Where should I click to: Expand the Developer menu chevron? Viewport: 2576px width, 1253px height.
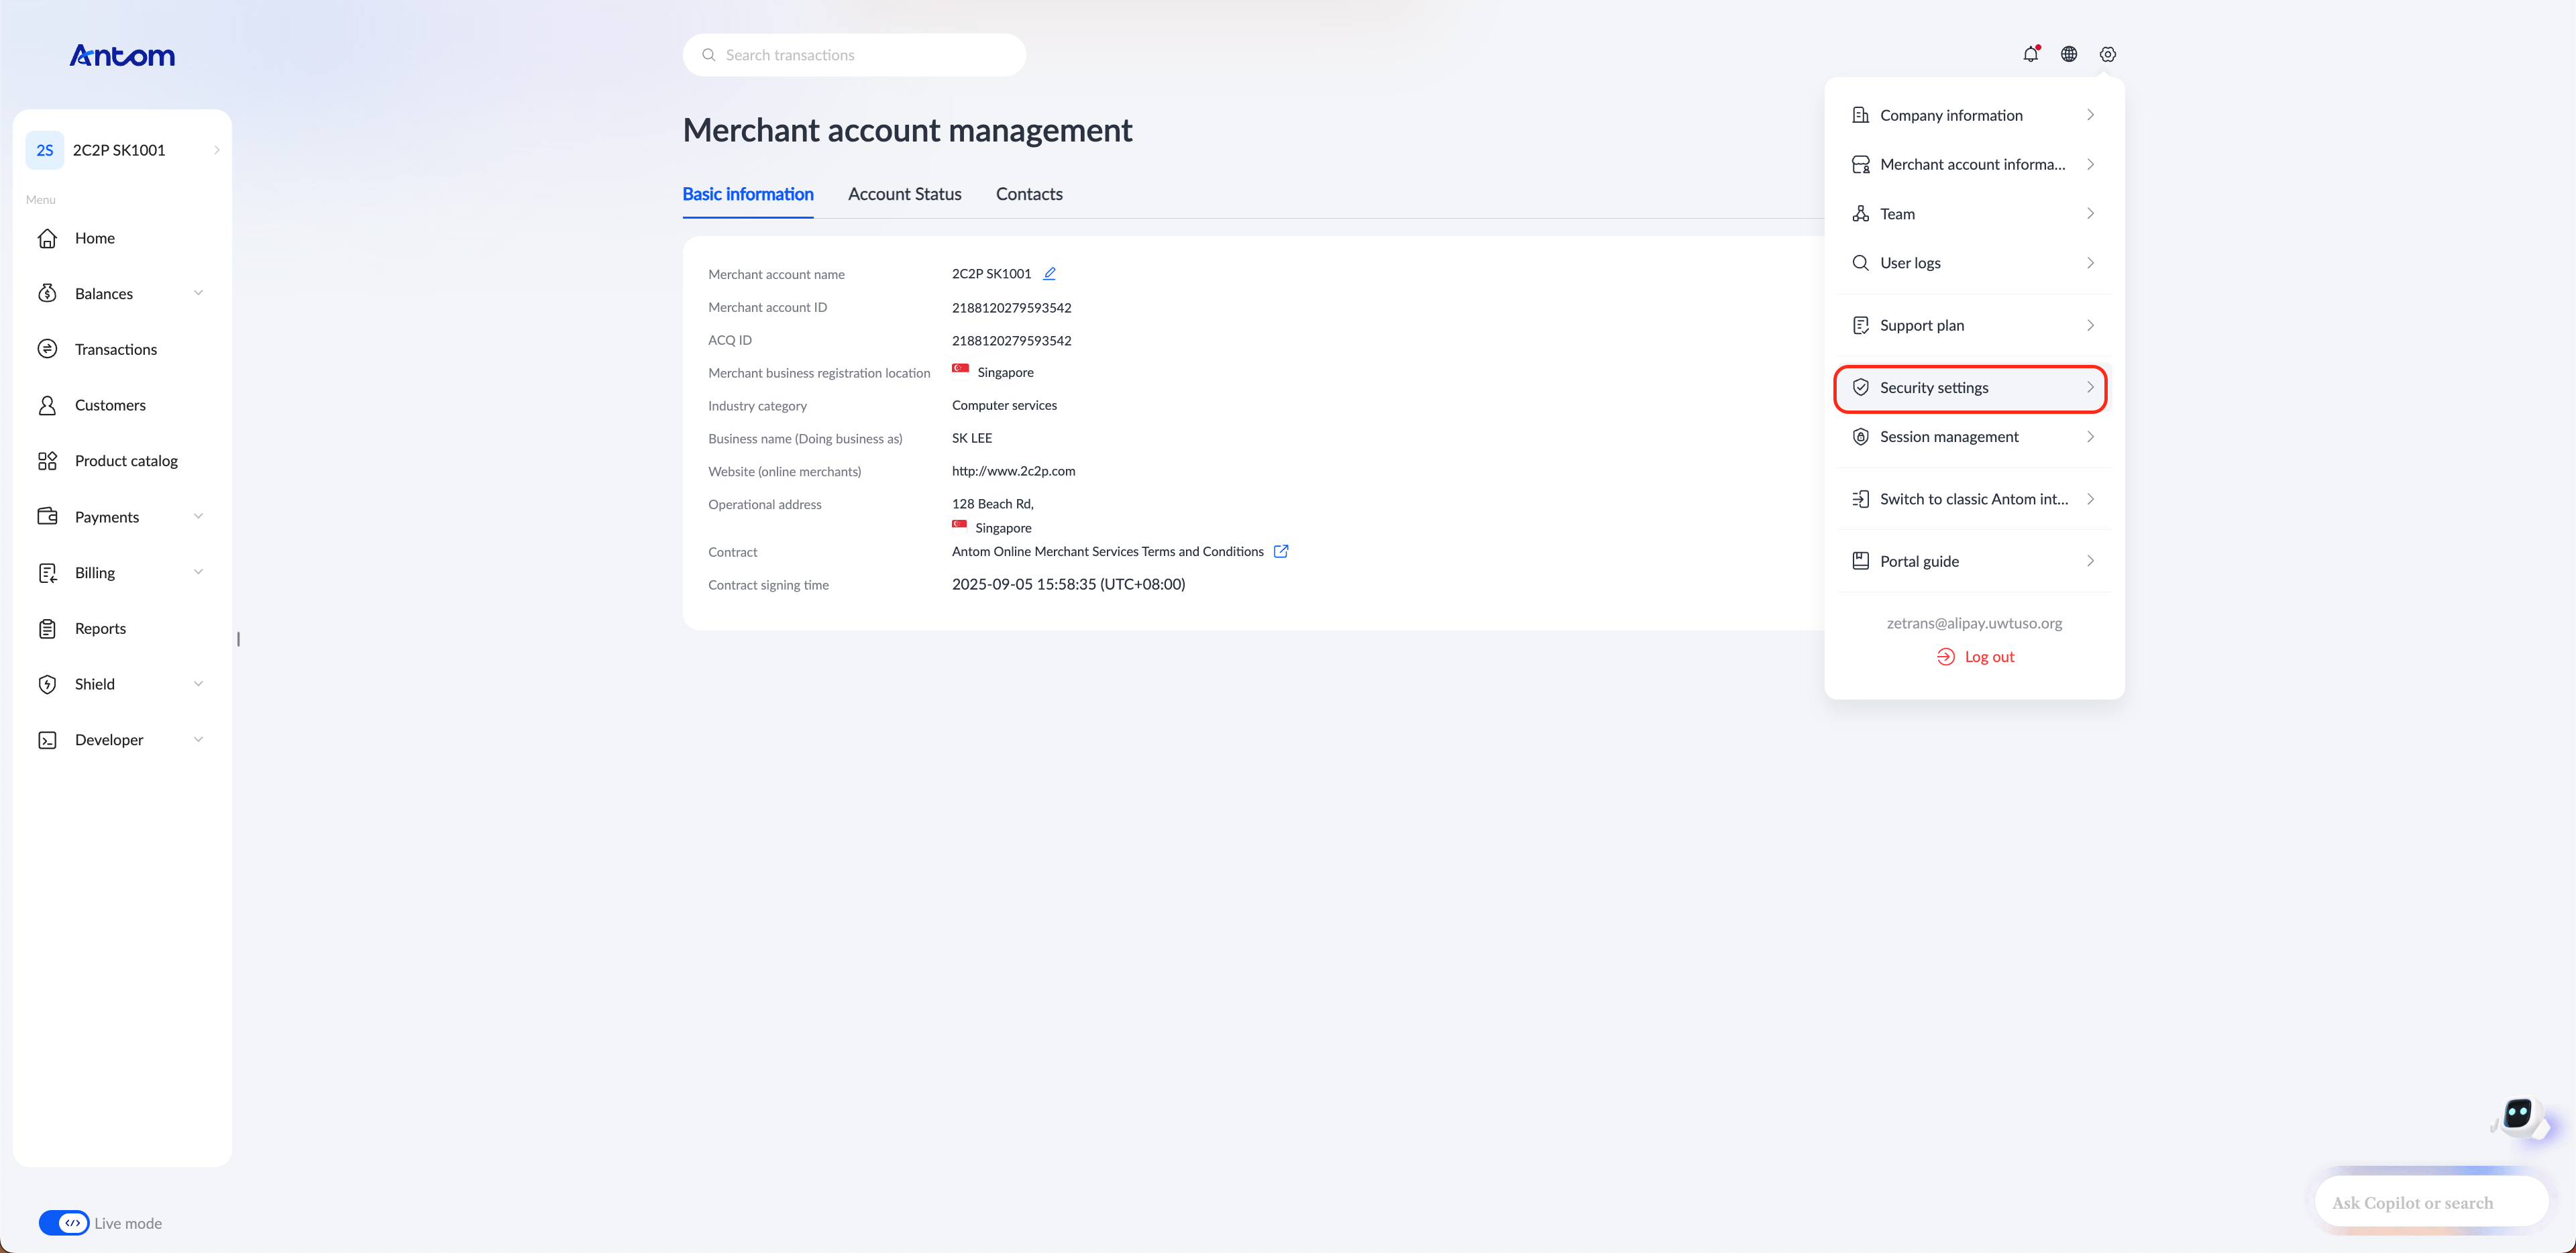(198, 740)
